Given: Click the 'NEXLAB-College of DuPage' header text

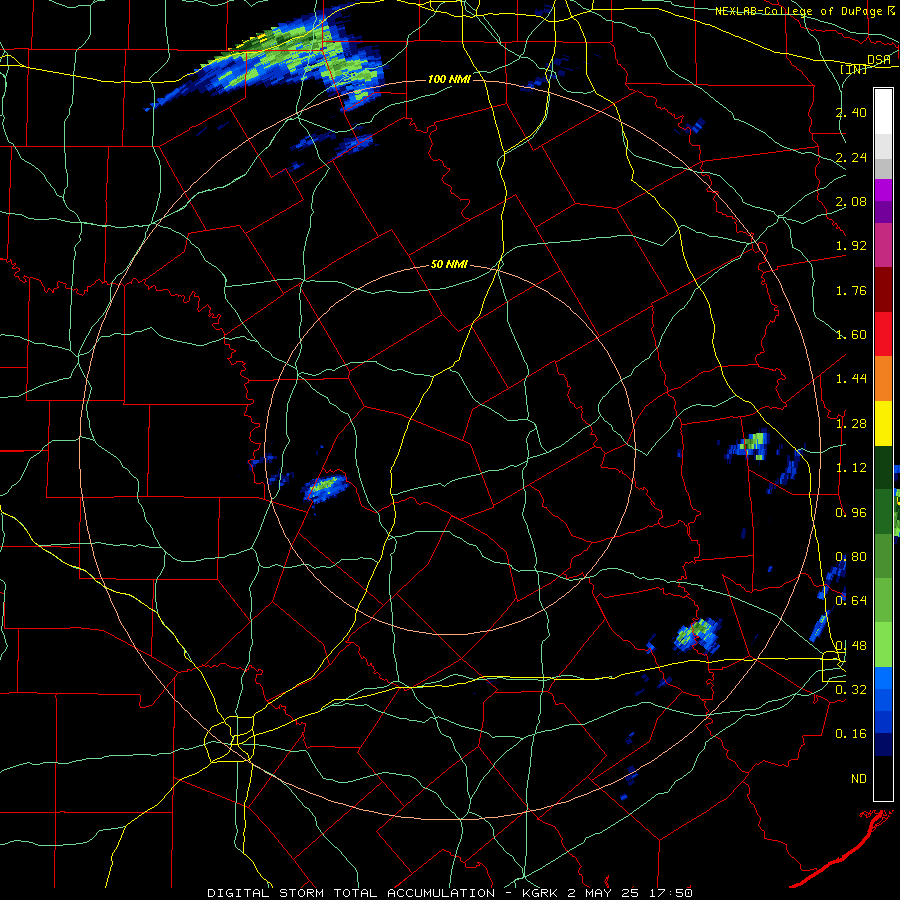Looking at the screenshot, I should point(798,11).
